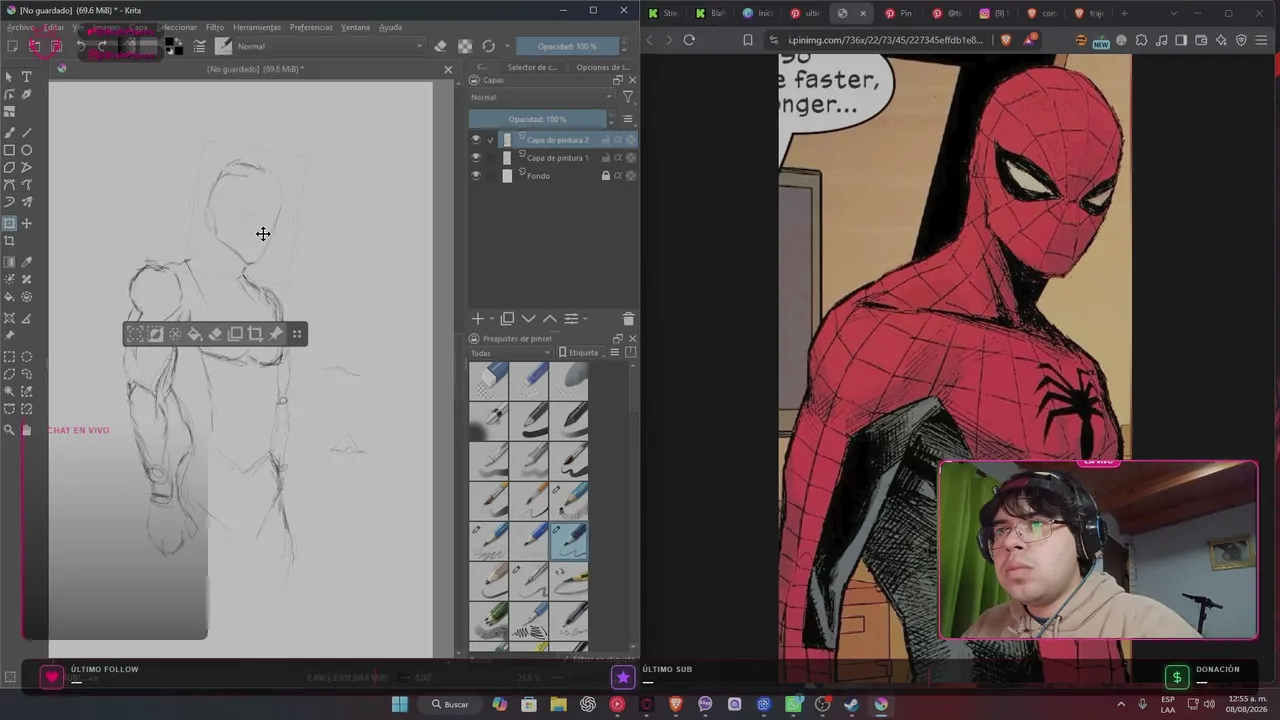Adjust the brush Opacidad slider in toolbar
Image resolution: width=1280 pixels, height=720 pixels.
[567, 46]
